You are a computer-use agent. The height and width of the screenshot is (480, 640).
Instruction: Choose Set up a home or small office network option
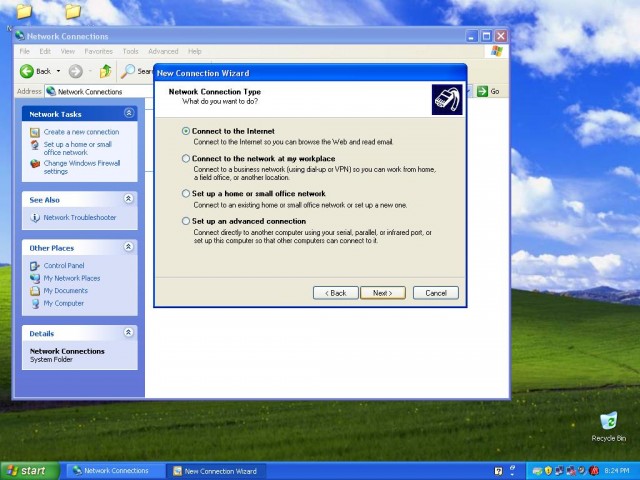point(186,193)
